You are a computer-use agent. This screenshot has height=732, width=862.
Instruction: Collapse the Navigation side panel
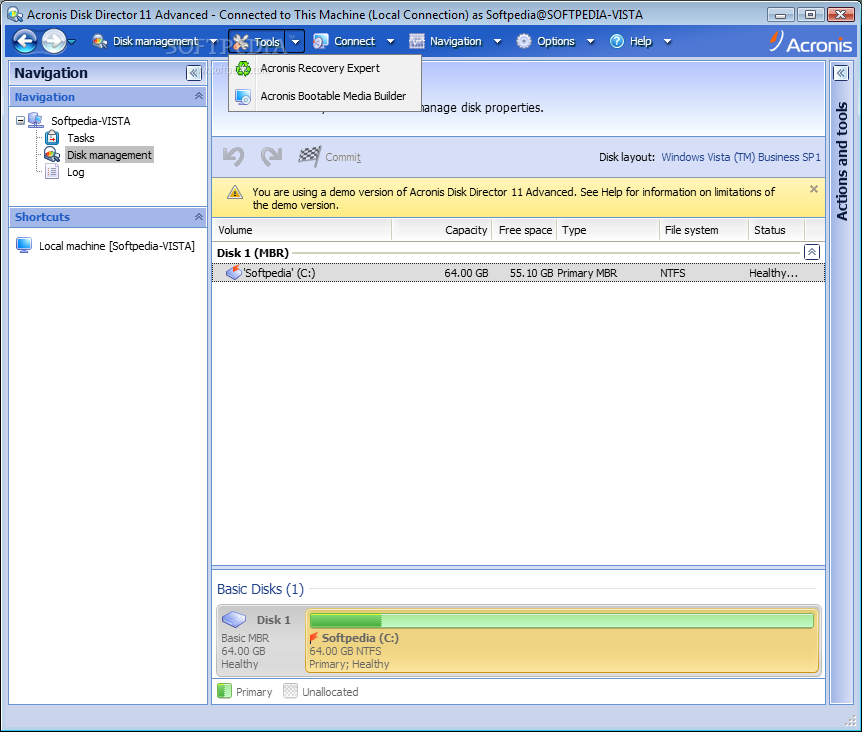tap(194, 73)
